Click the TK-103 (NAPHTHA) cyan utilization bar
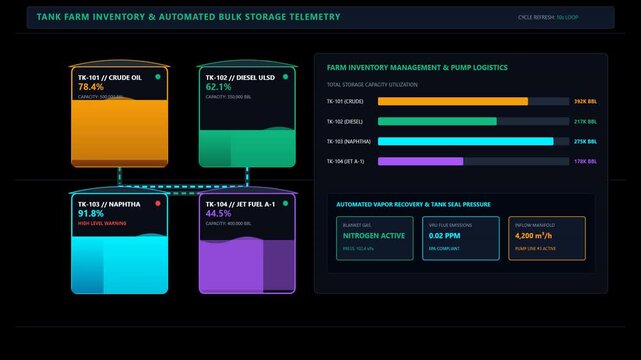Viewport: 641px width, 360px height. pyautogui.click(x=466, y=141)
